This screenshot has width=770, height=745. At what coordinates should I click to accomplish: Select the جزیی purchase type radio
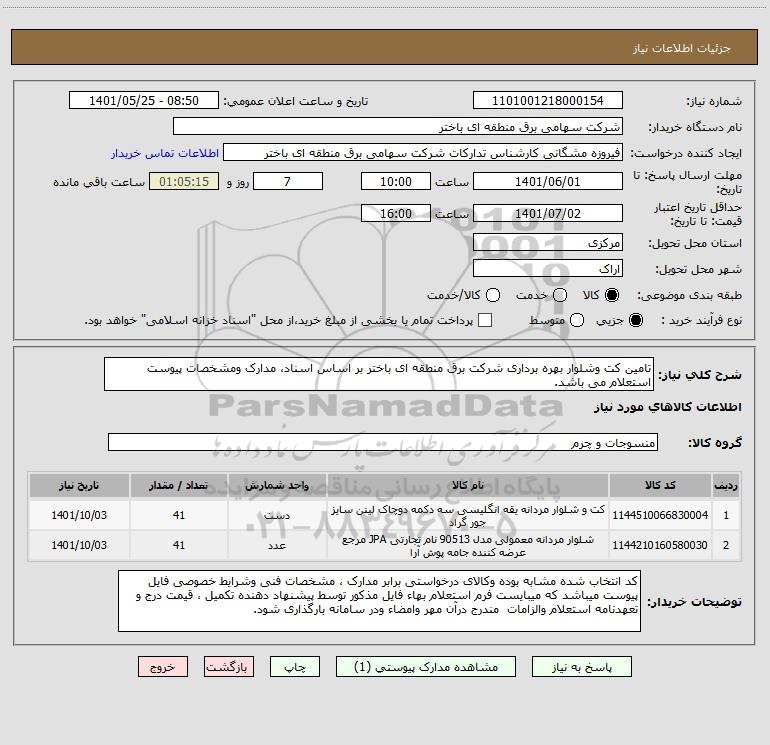pos(635,320)
